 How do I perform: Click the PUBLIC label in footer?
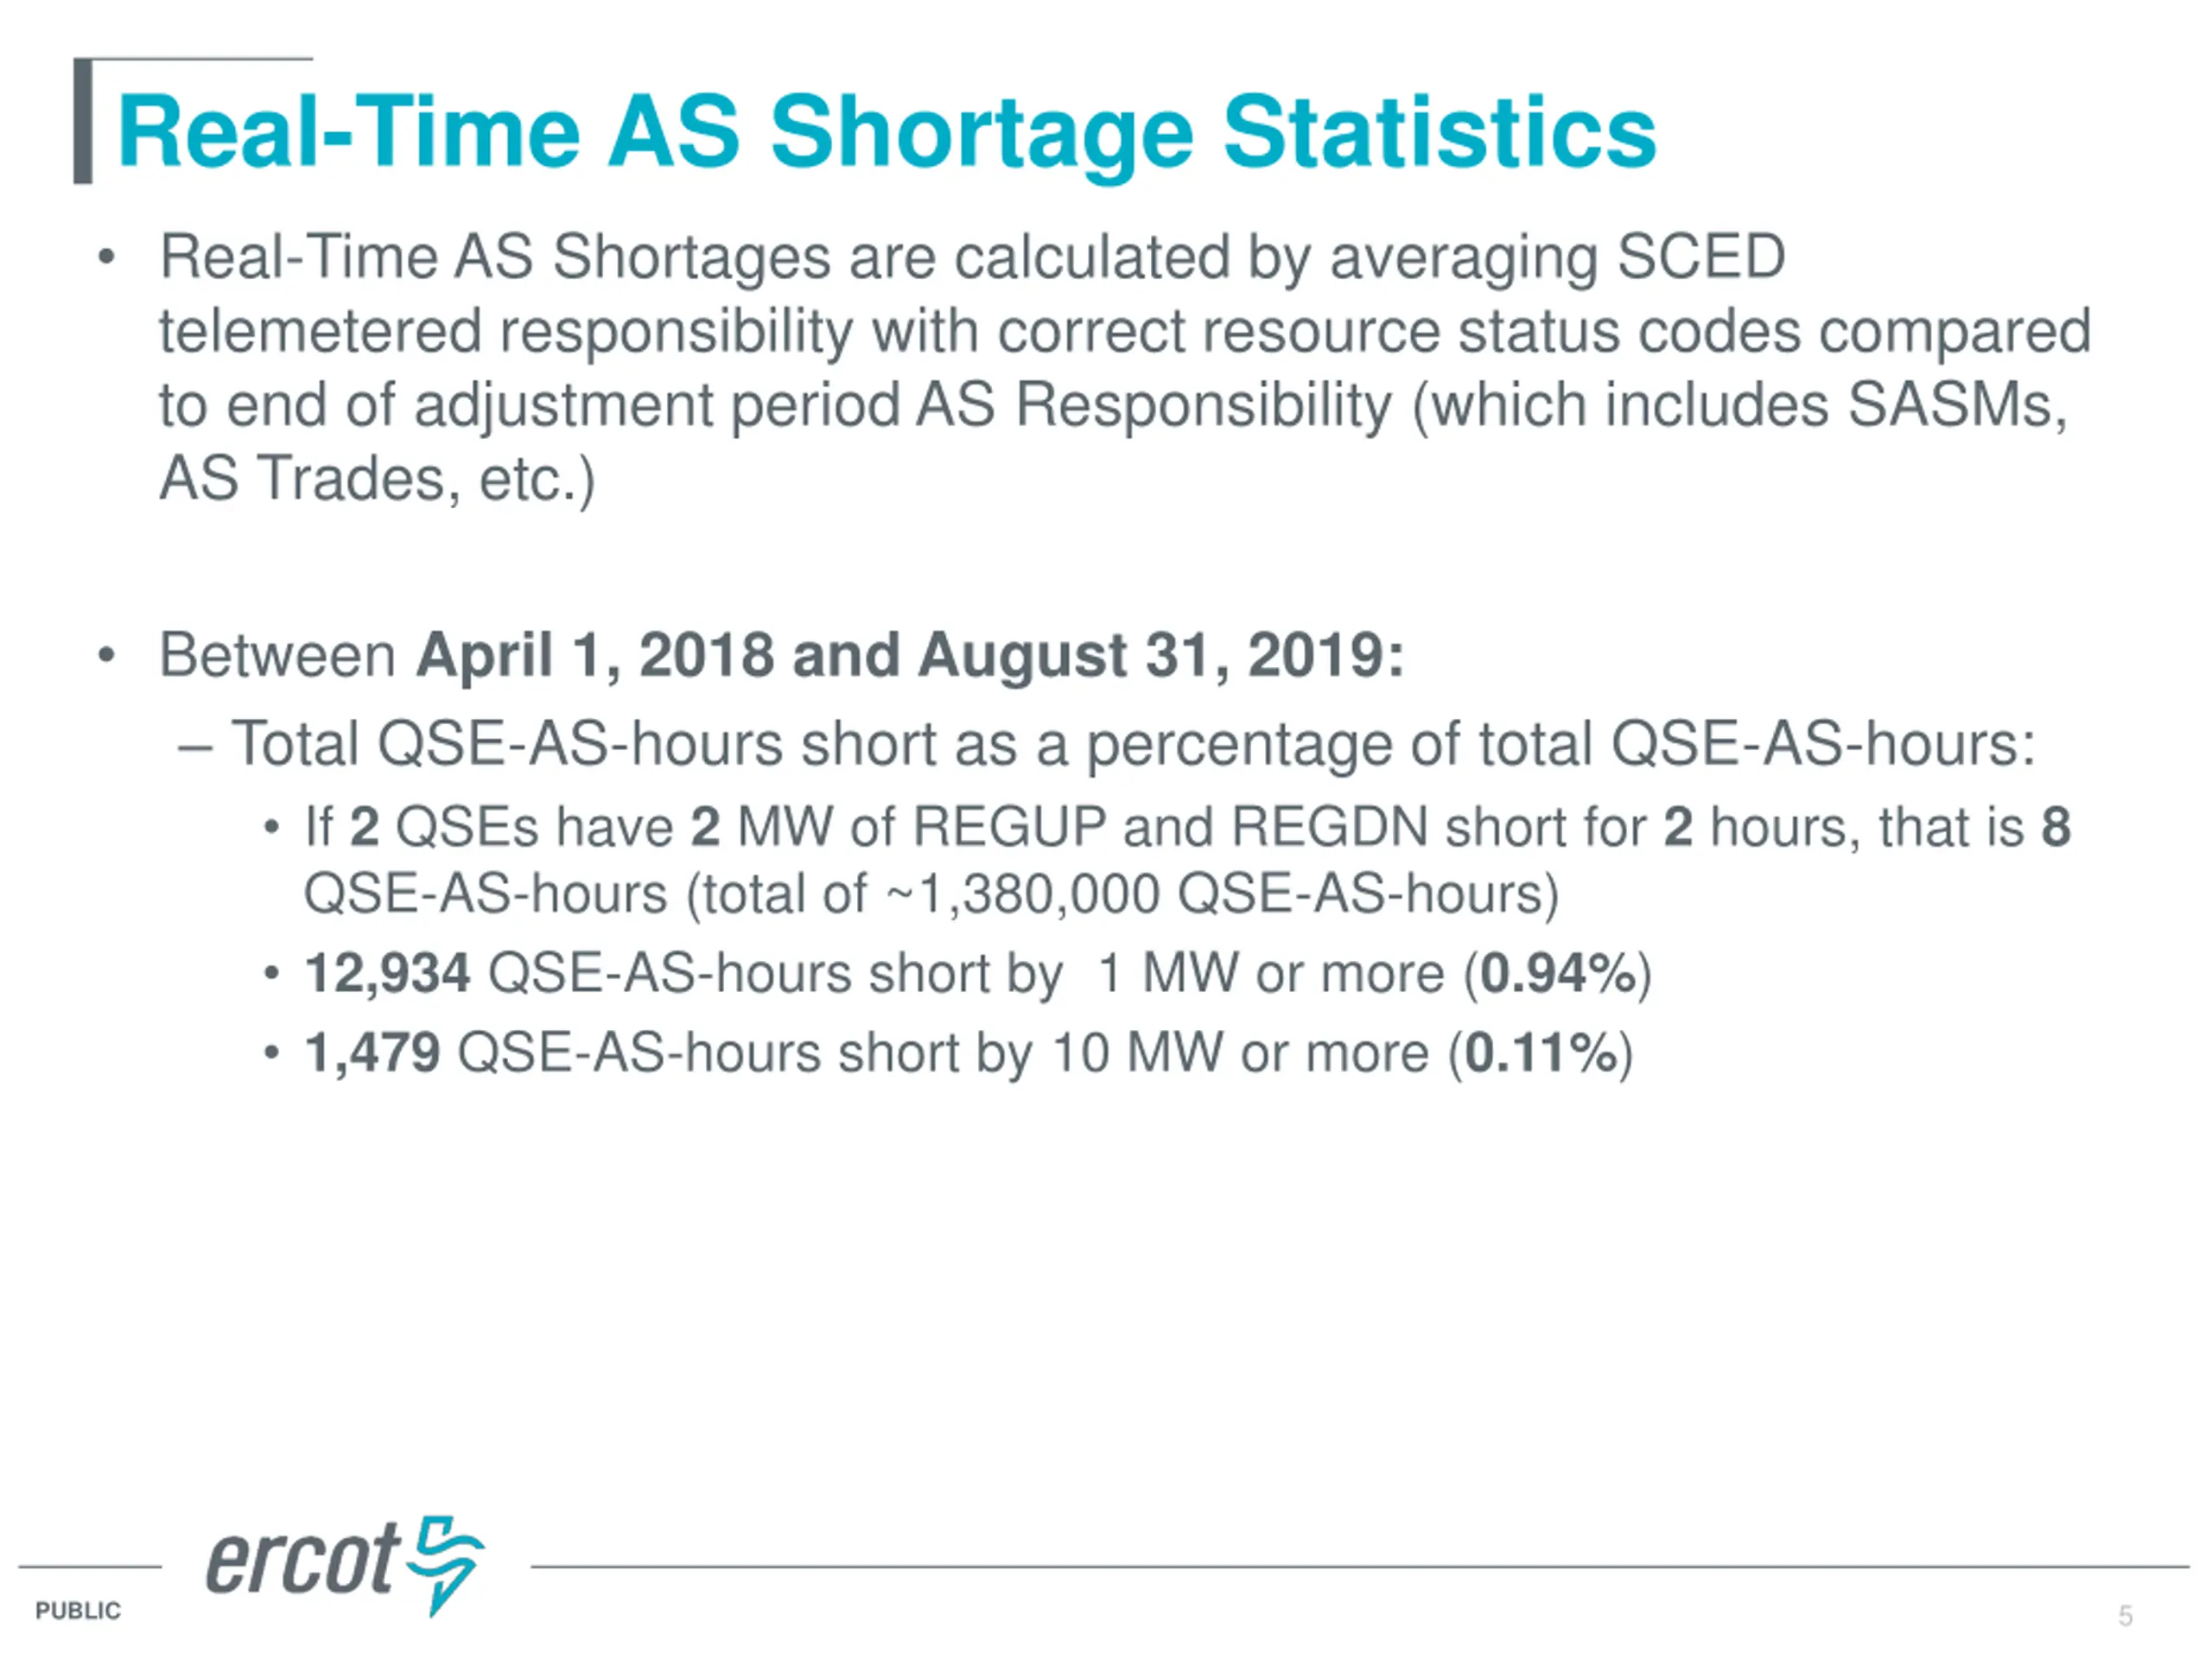coord(78,1610)
